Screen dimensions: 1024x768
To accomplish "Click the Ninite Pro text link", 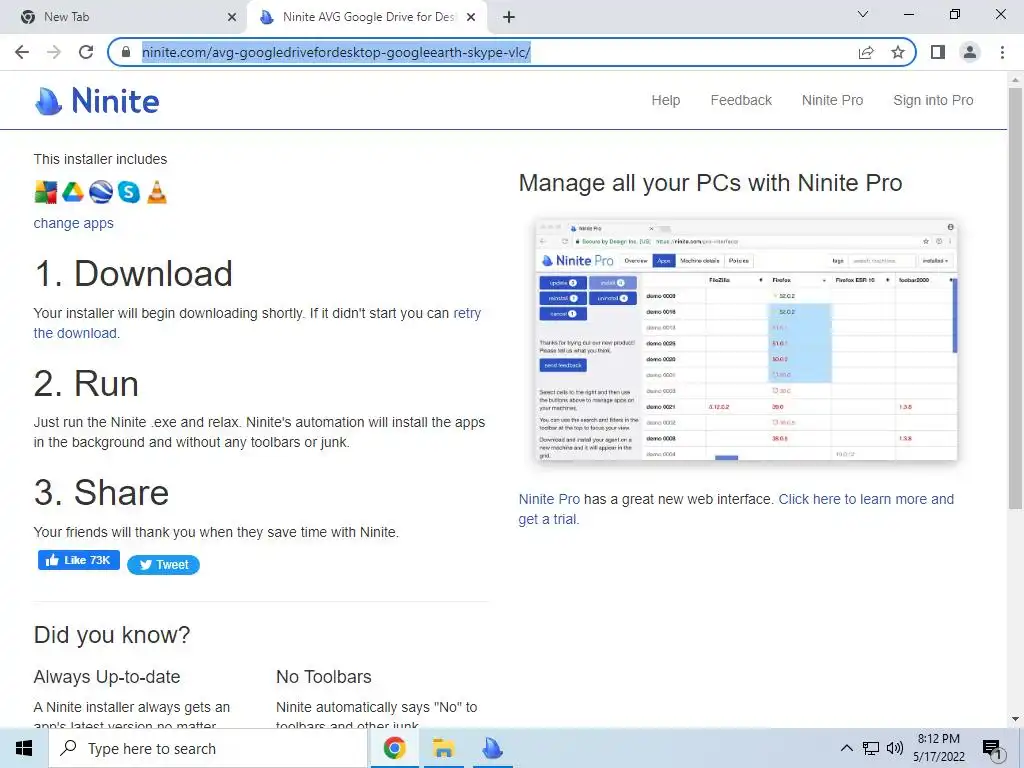I will coord(549,500).
